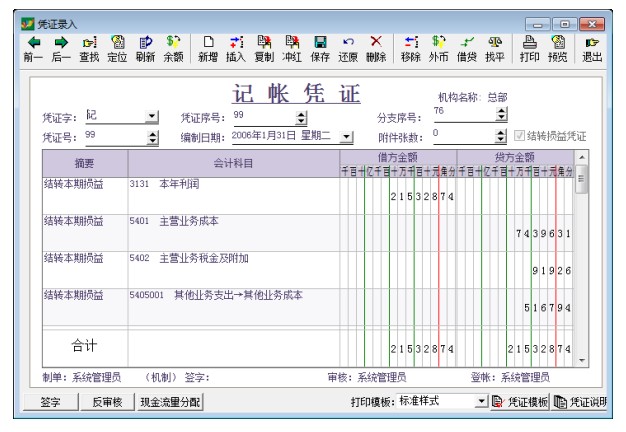Increase the 附件张数 value
This screenshot has width=626, height=432.
501,133
